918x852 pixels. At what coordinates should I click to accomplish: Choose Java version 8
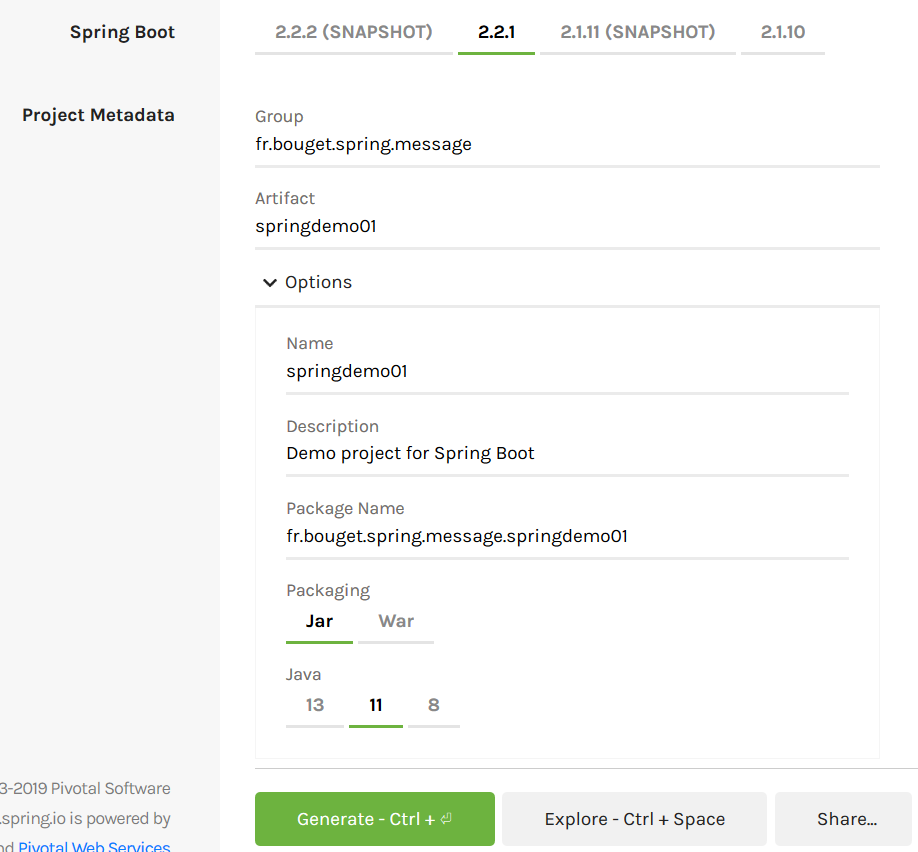[433, 705]
